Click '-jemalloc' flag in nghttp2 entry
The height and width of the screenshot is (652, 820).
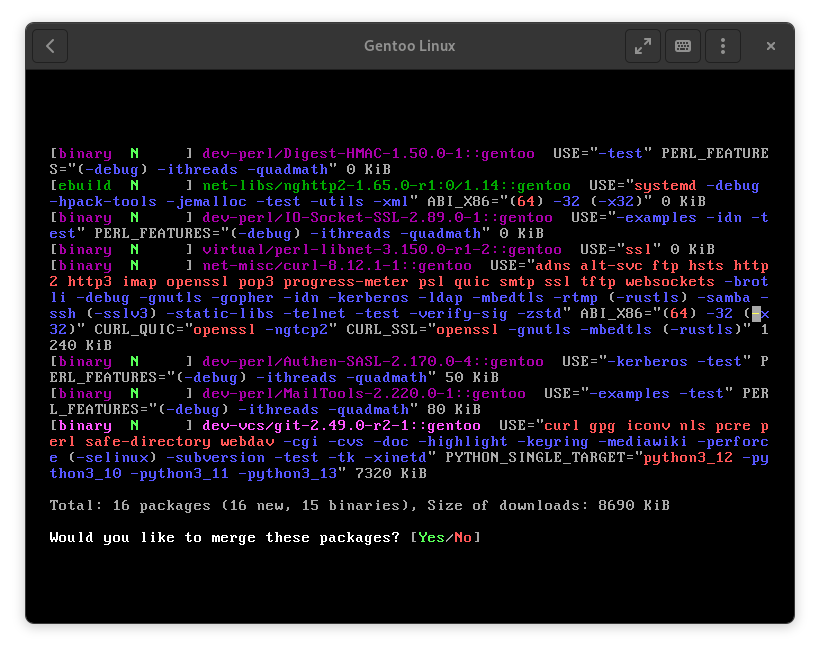pos(207,202)
